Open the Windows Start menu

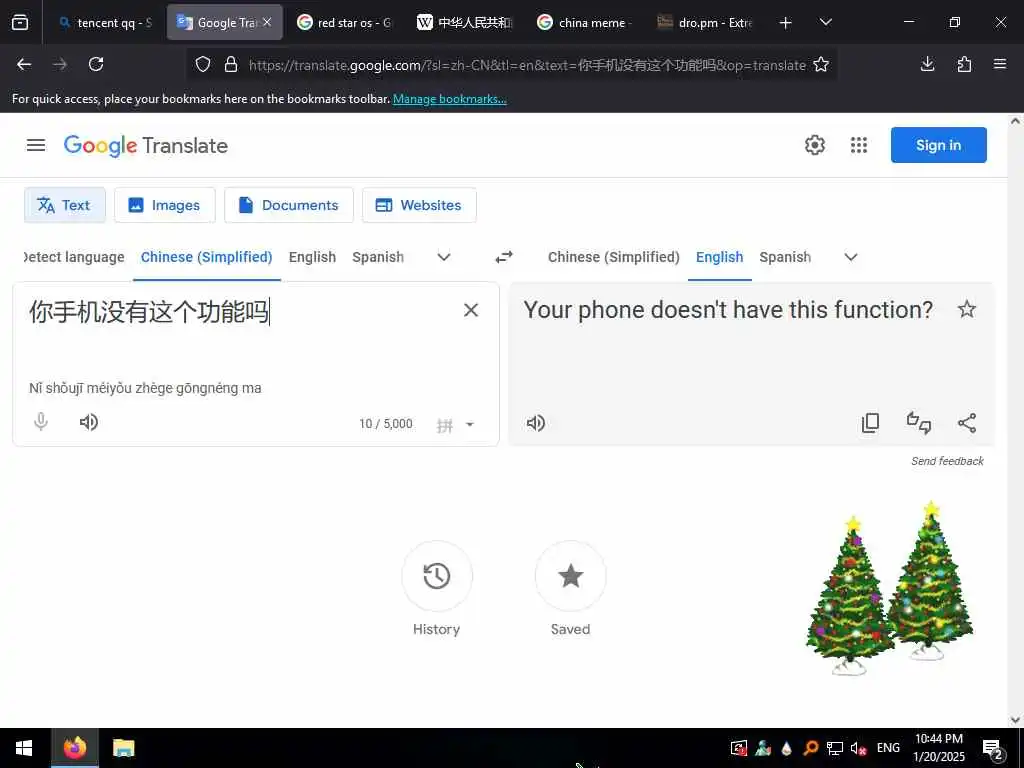(x=24, y=748)
